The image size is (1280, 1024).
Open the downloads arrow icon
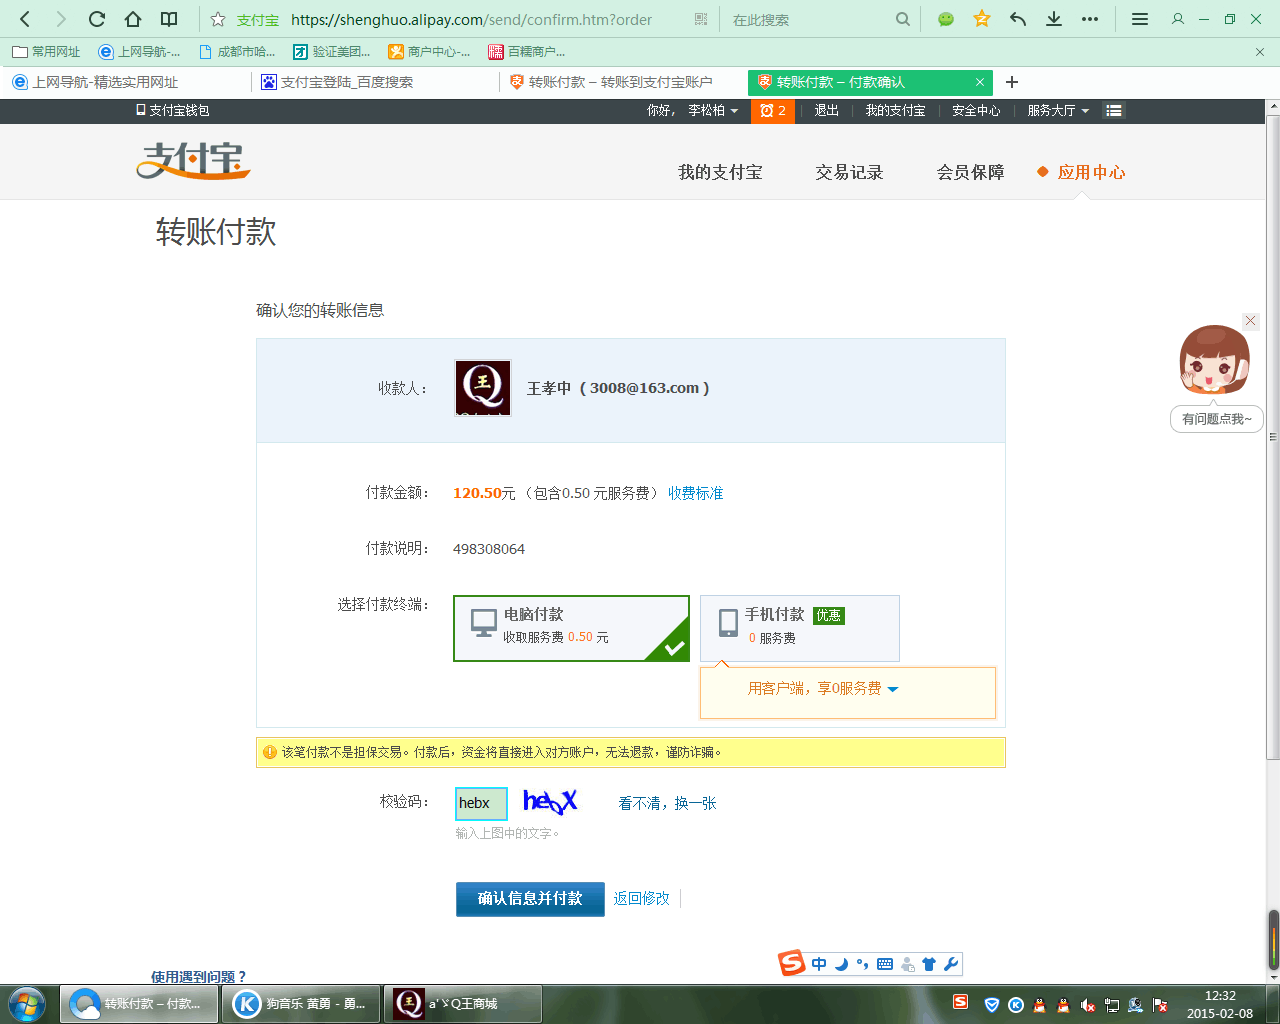(x=1054, y=19)
